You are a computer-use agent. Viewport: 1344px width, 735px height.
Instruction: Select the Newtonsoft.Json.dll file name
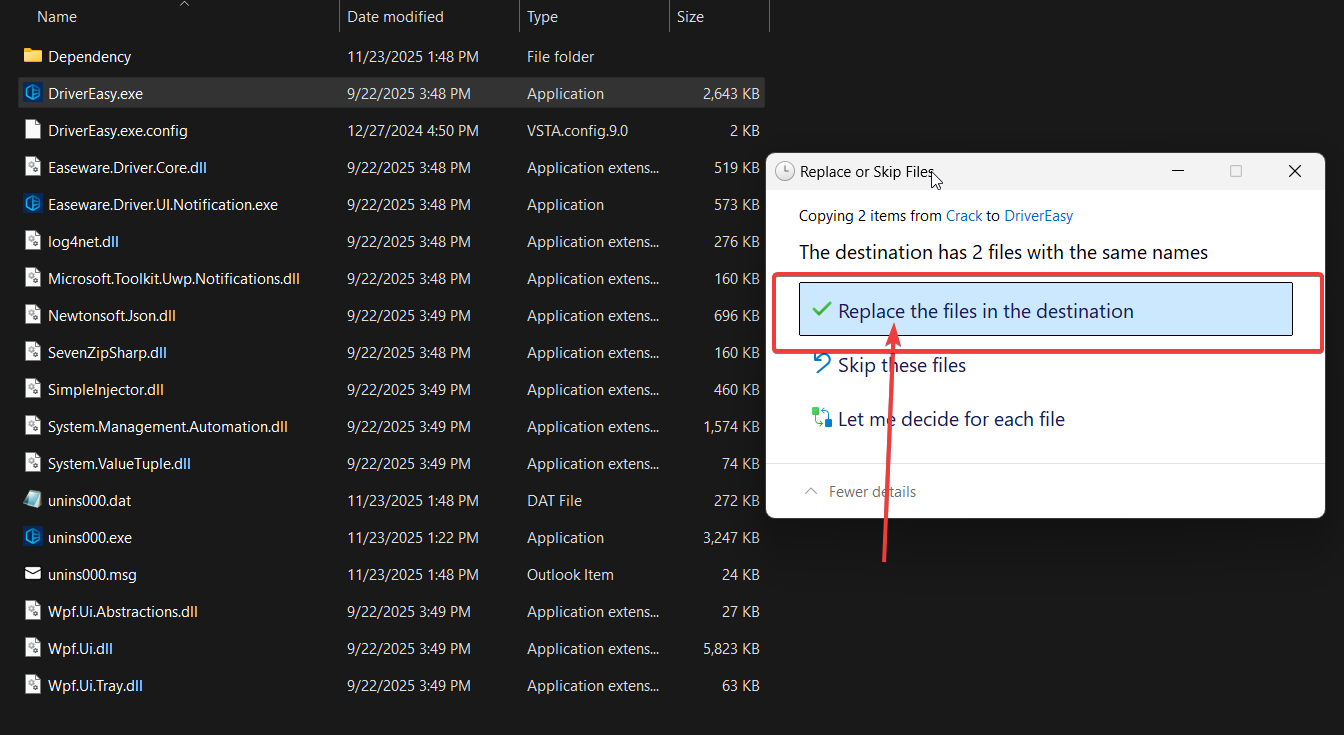112,316
